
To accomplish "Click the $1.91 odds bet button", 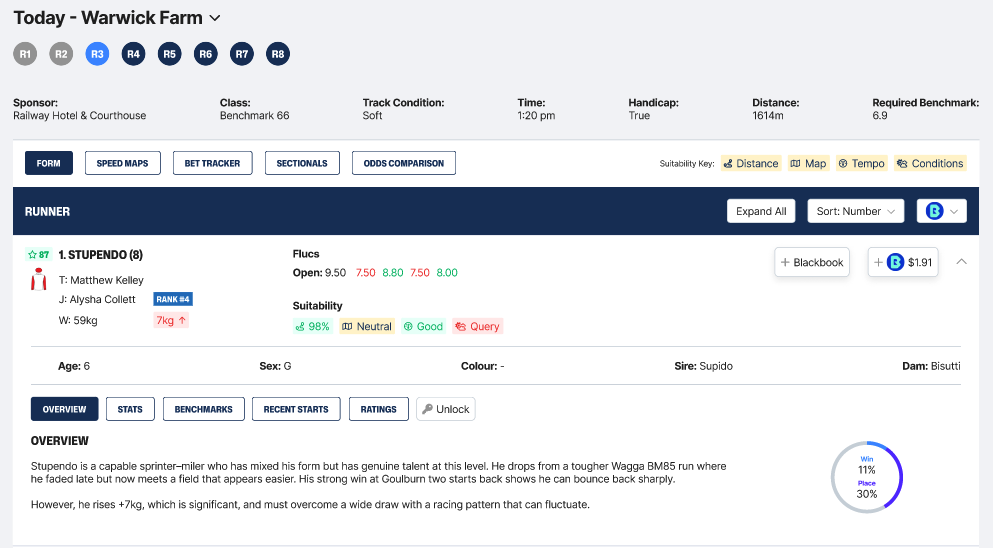I will [903, 262].
